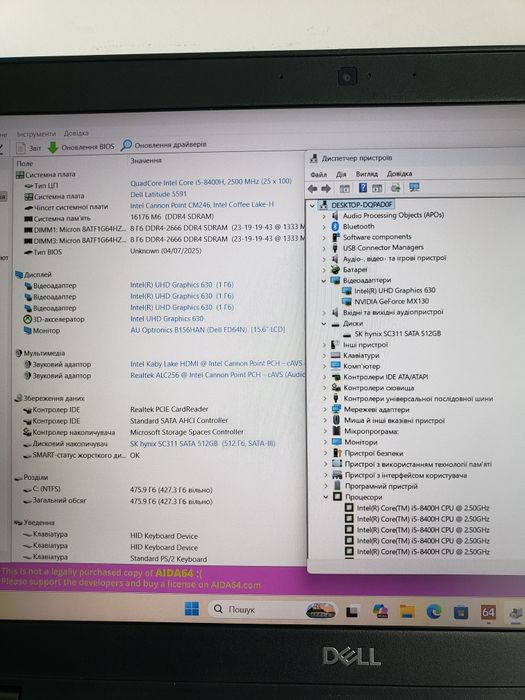Click the Мультимедіа speaker icon in AIDA64
Viewport: 525px width, 700px height.
[x=18, y=353]
